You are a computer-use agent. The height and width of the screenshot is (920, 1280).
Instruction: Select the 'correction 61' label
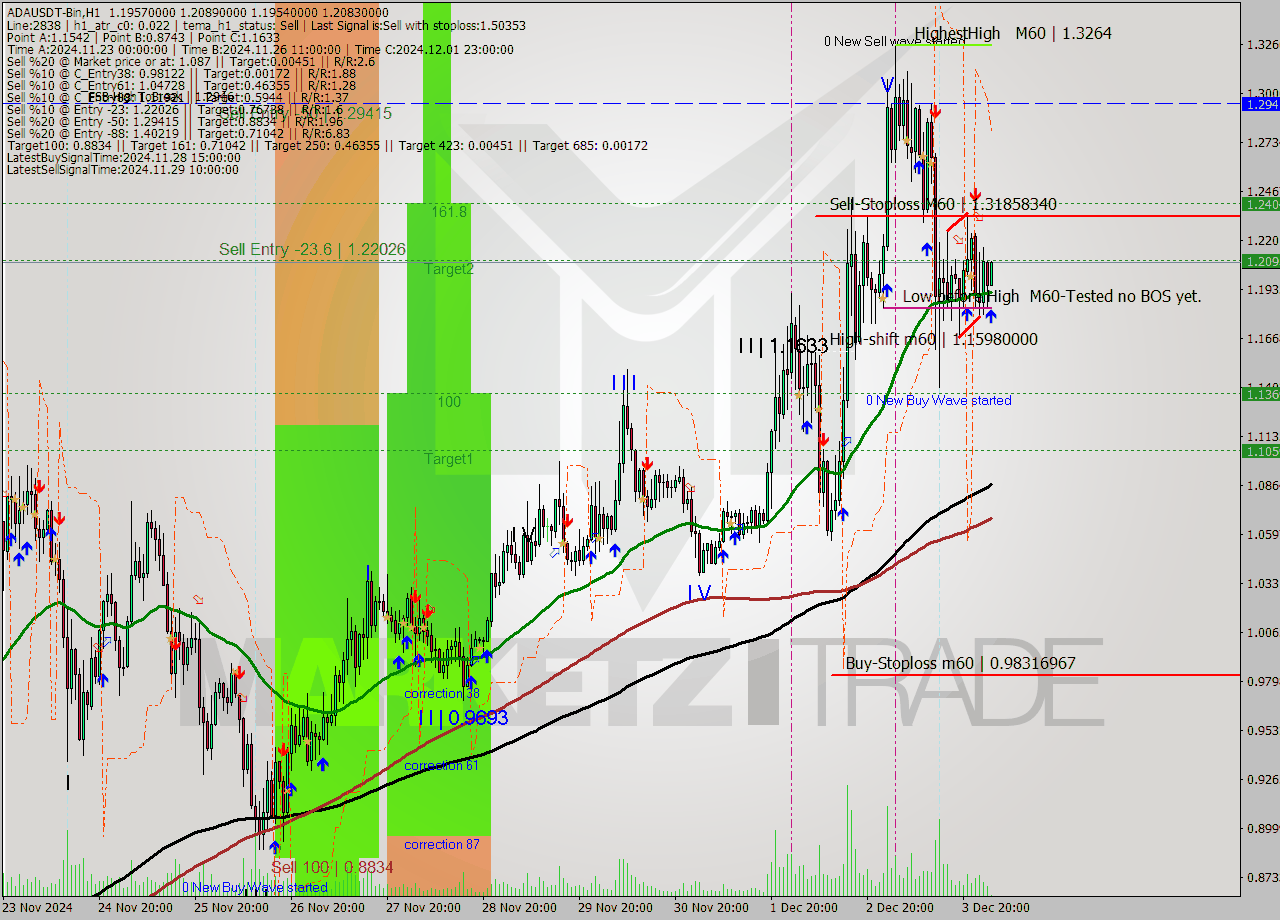click(x=442, y=765)
